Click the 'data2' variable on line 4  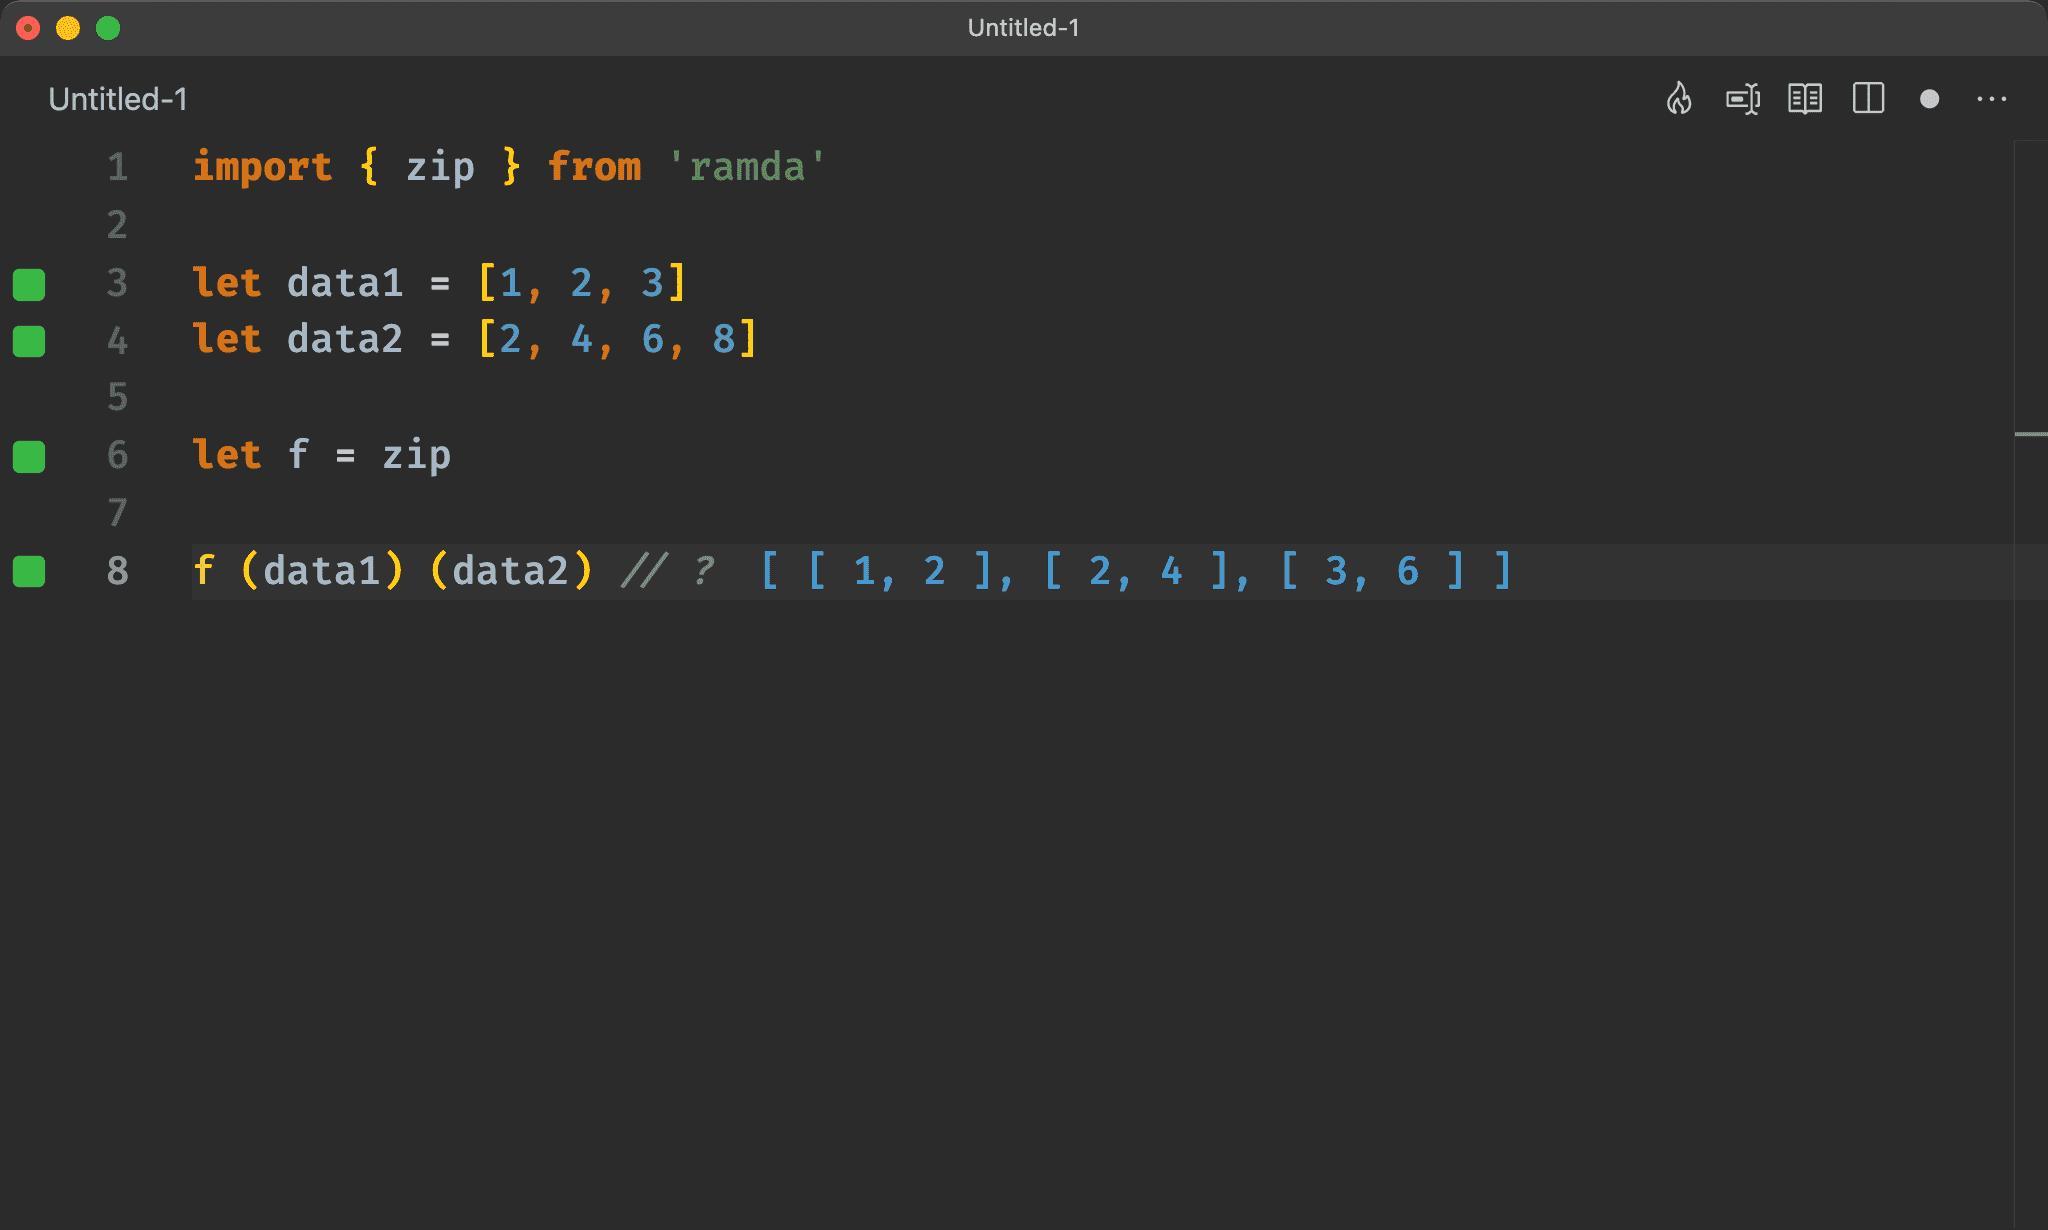pos(345,339)
